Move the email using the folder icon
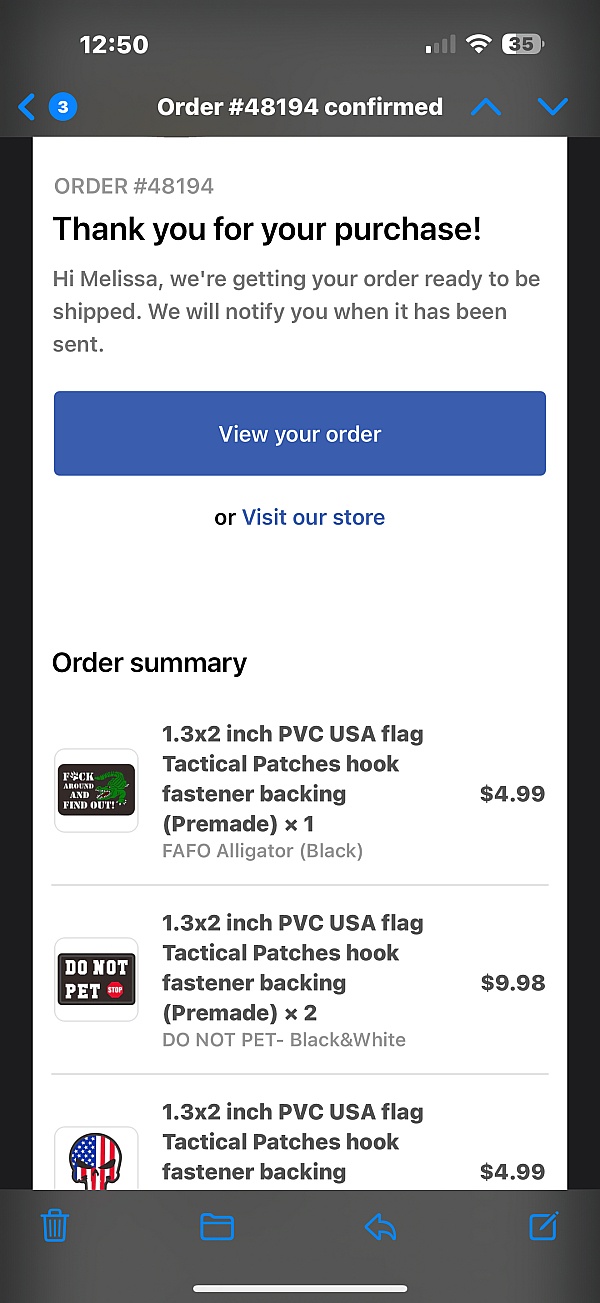 tap(217, 1226)
